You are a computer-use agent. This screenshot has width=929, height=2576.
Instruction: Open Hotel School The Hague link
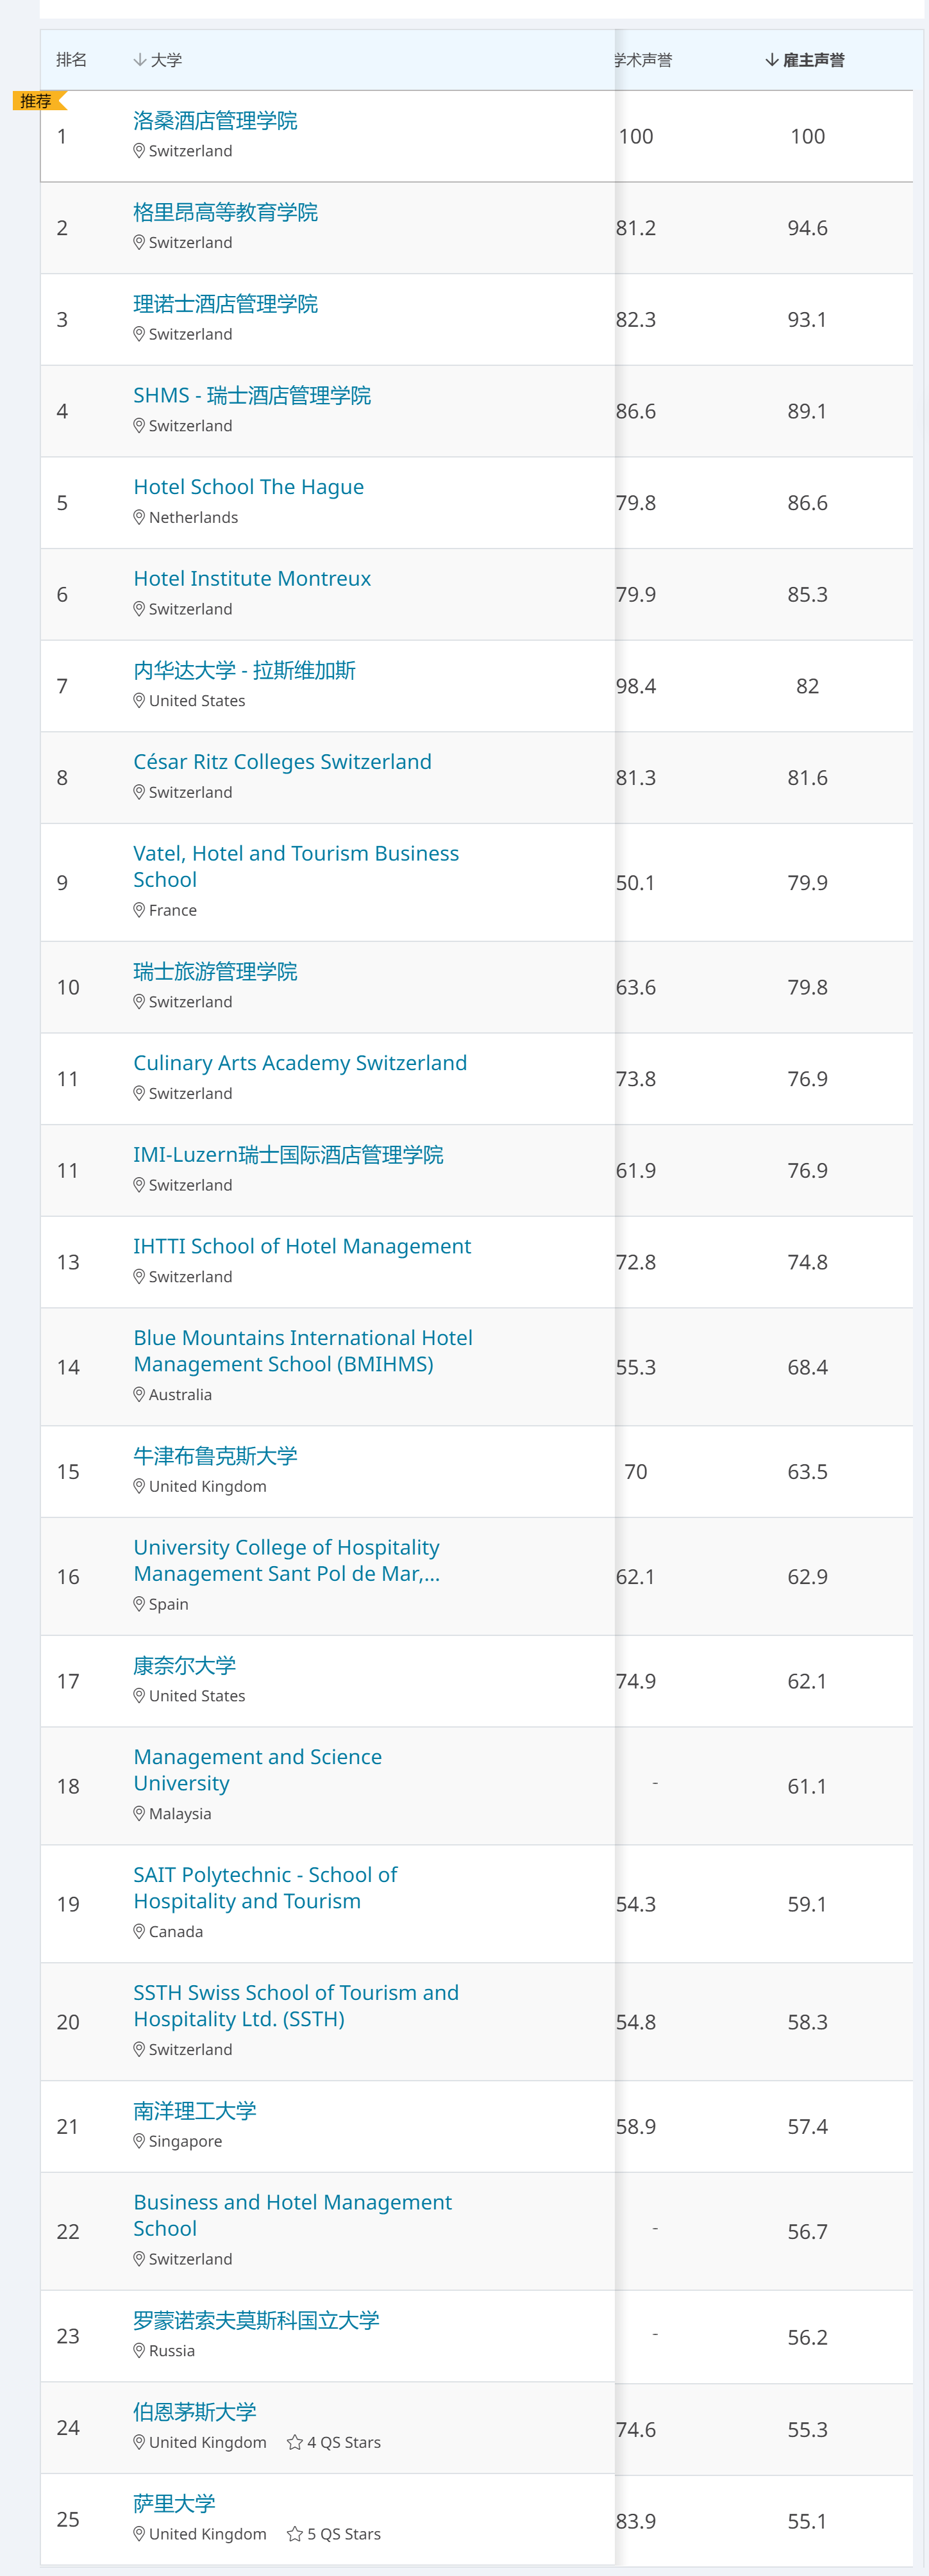[248, 487]
